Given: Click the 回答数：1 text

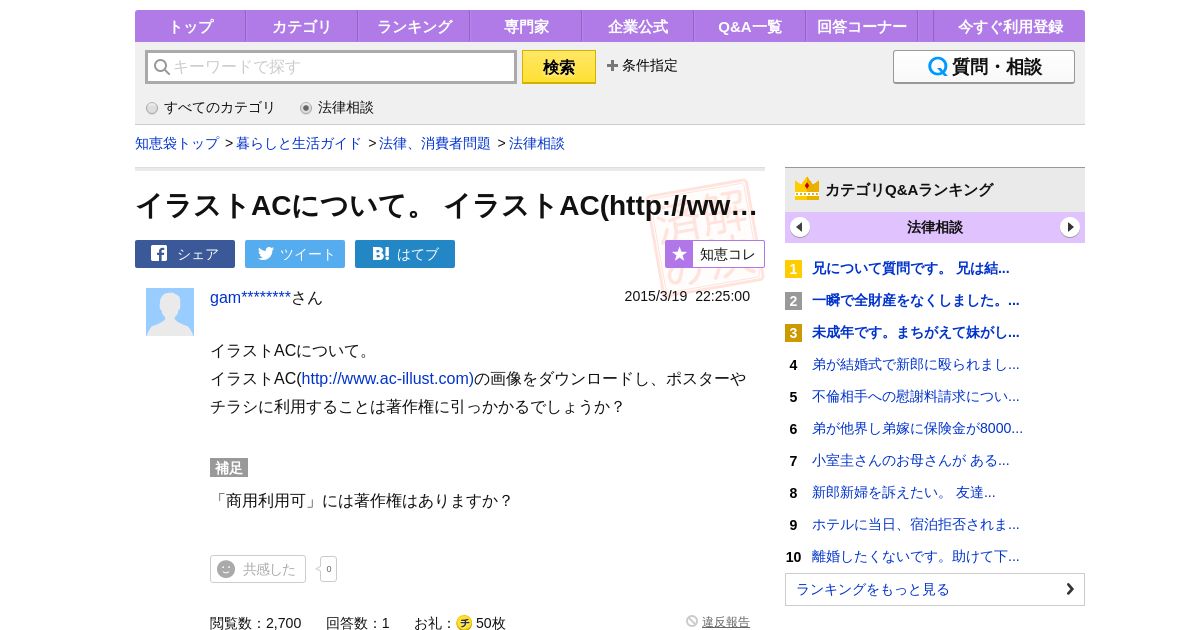Looking at the screenshot, I should 357,622.
